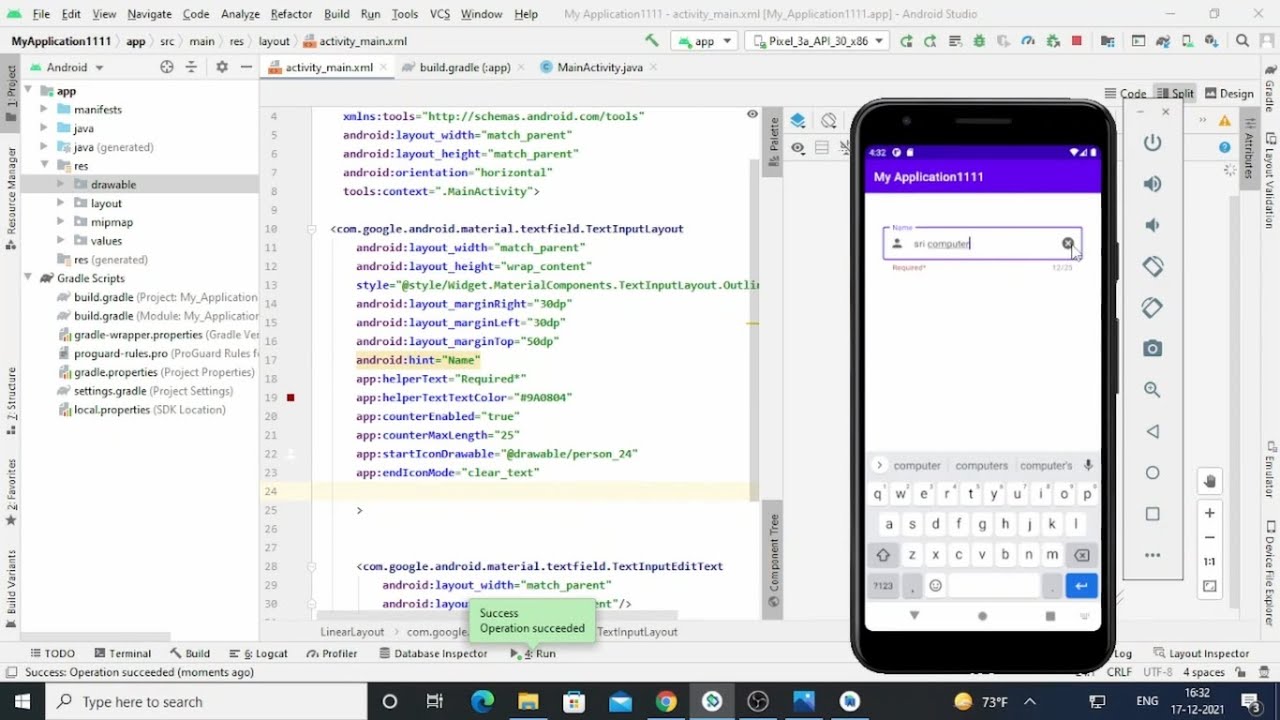The height and width of the screenshot is (720, 1280).
Task: Tap the emoji key on emulator keyboard
Action: (936, 586)
